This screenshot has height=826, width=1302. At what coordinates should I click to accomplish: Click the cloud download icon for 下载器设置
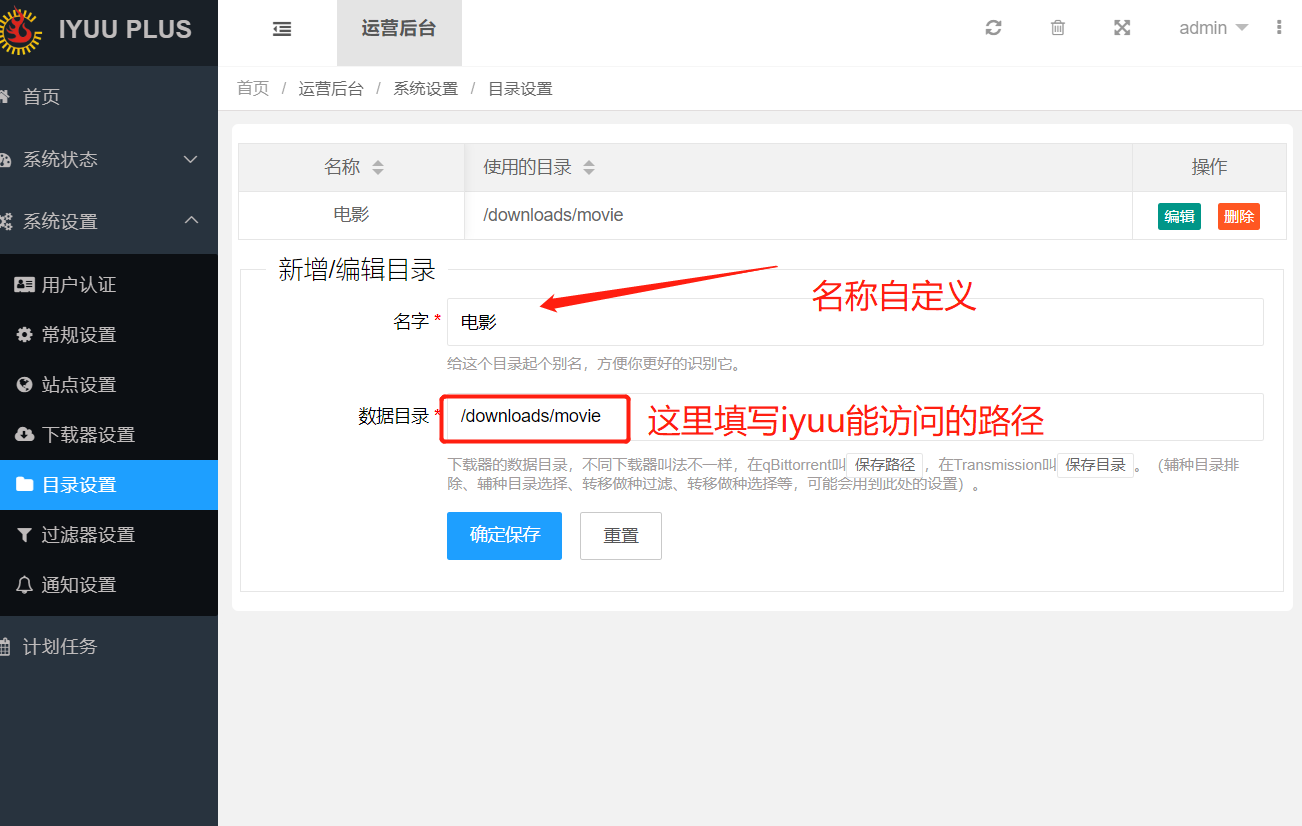pyautogui.click(x=25, y=435)
